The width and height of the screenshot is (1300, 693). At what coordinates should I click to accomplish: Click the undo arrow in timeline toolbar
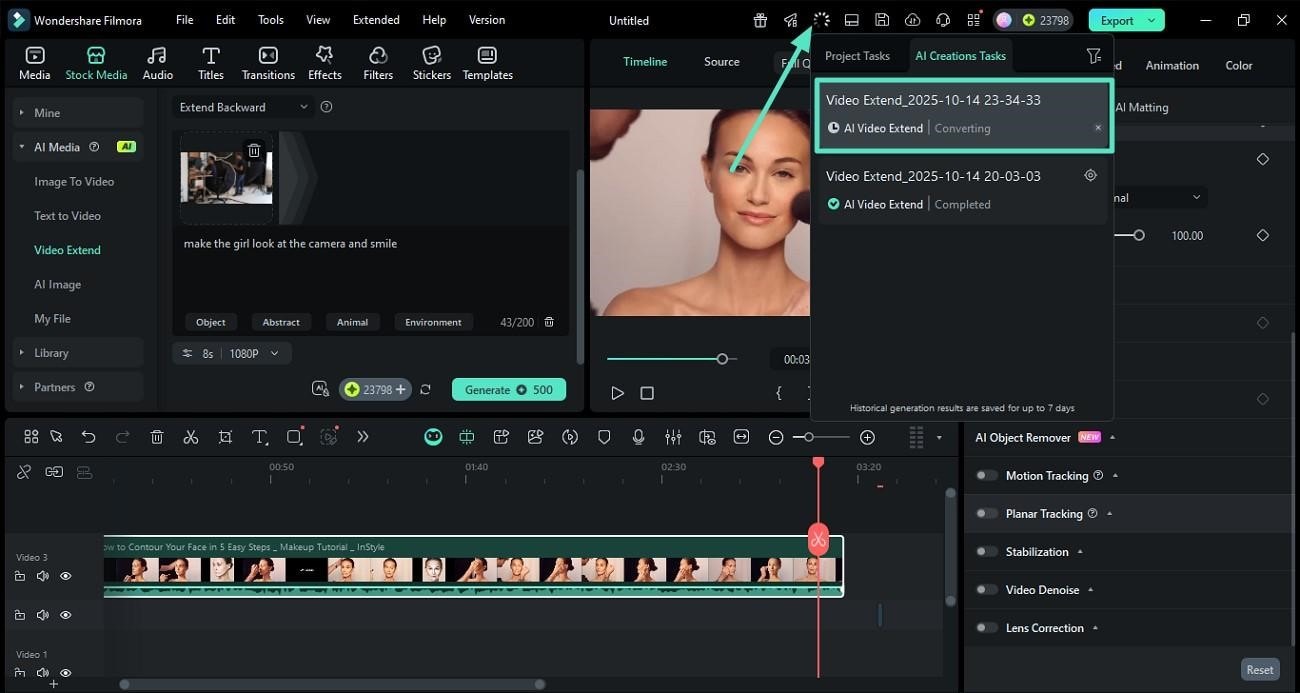89,437
